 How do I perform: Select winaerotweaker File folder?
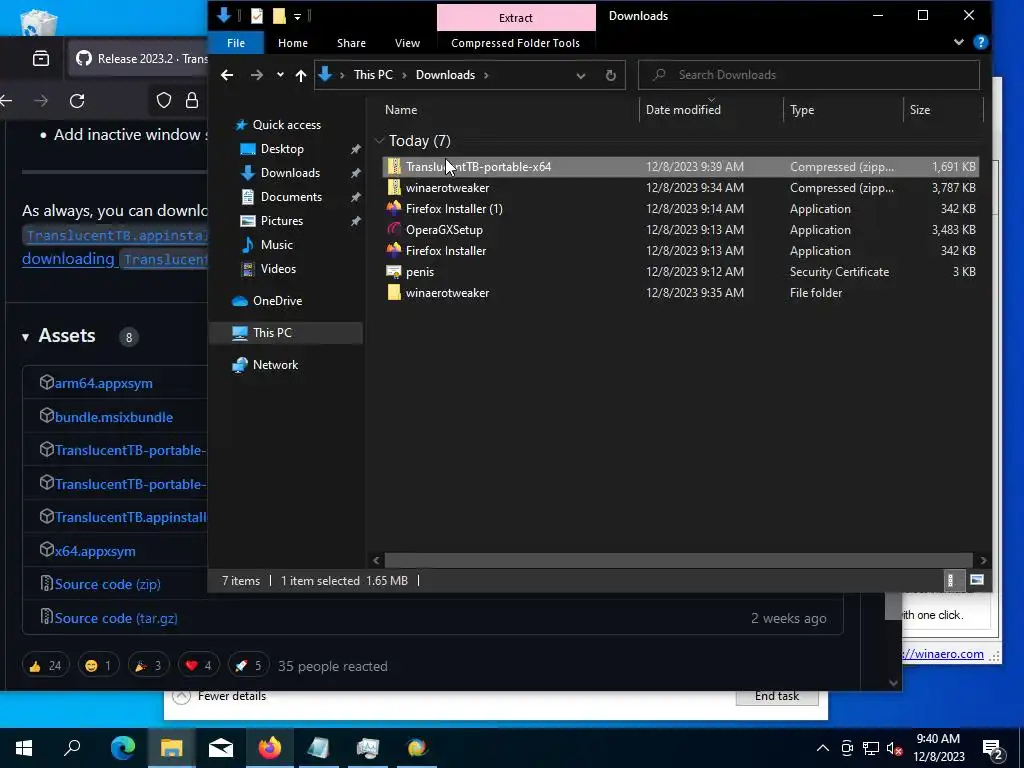point(680,293)
